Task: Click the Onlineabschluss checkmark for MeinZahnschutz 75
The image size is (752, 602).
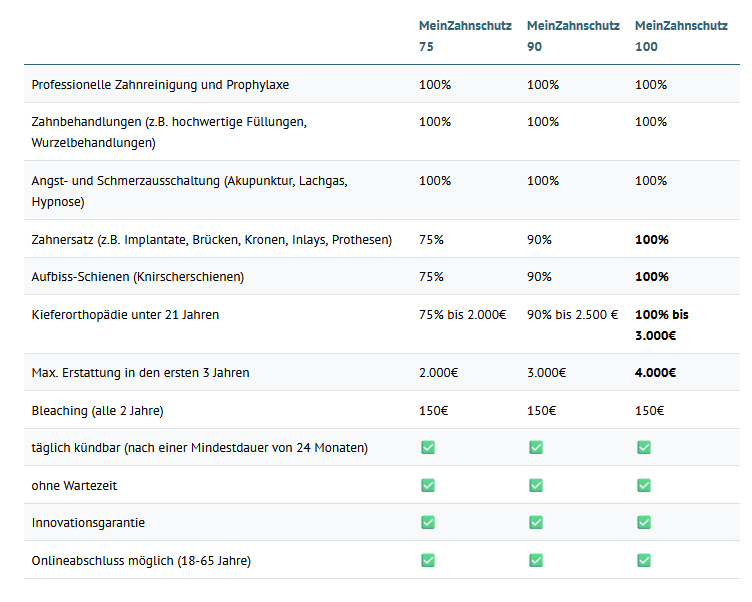Action: (x=428, y=560)
